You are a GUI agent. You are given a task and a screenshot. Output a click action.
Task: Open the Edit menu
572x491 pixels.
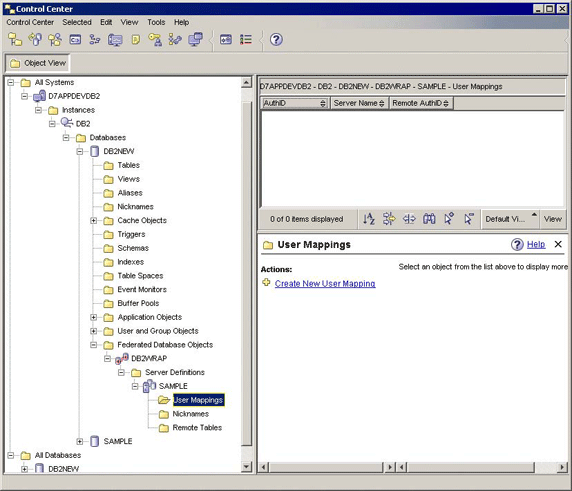pos(106,22)
